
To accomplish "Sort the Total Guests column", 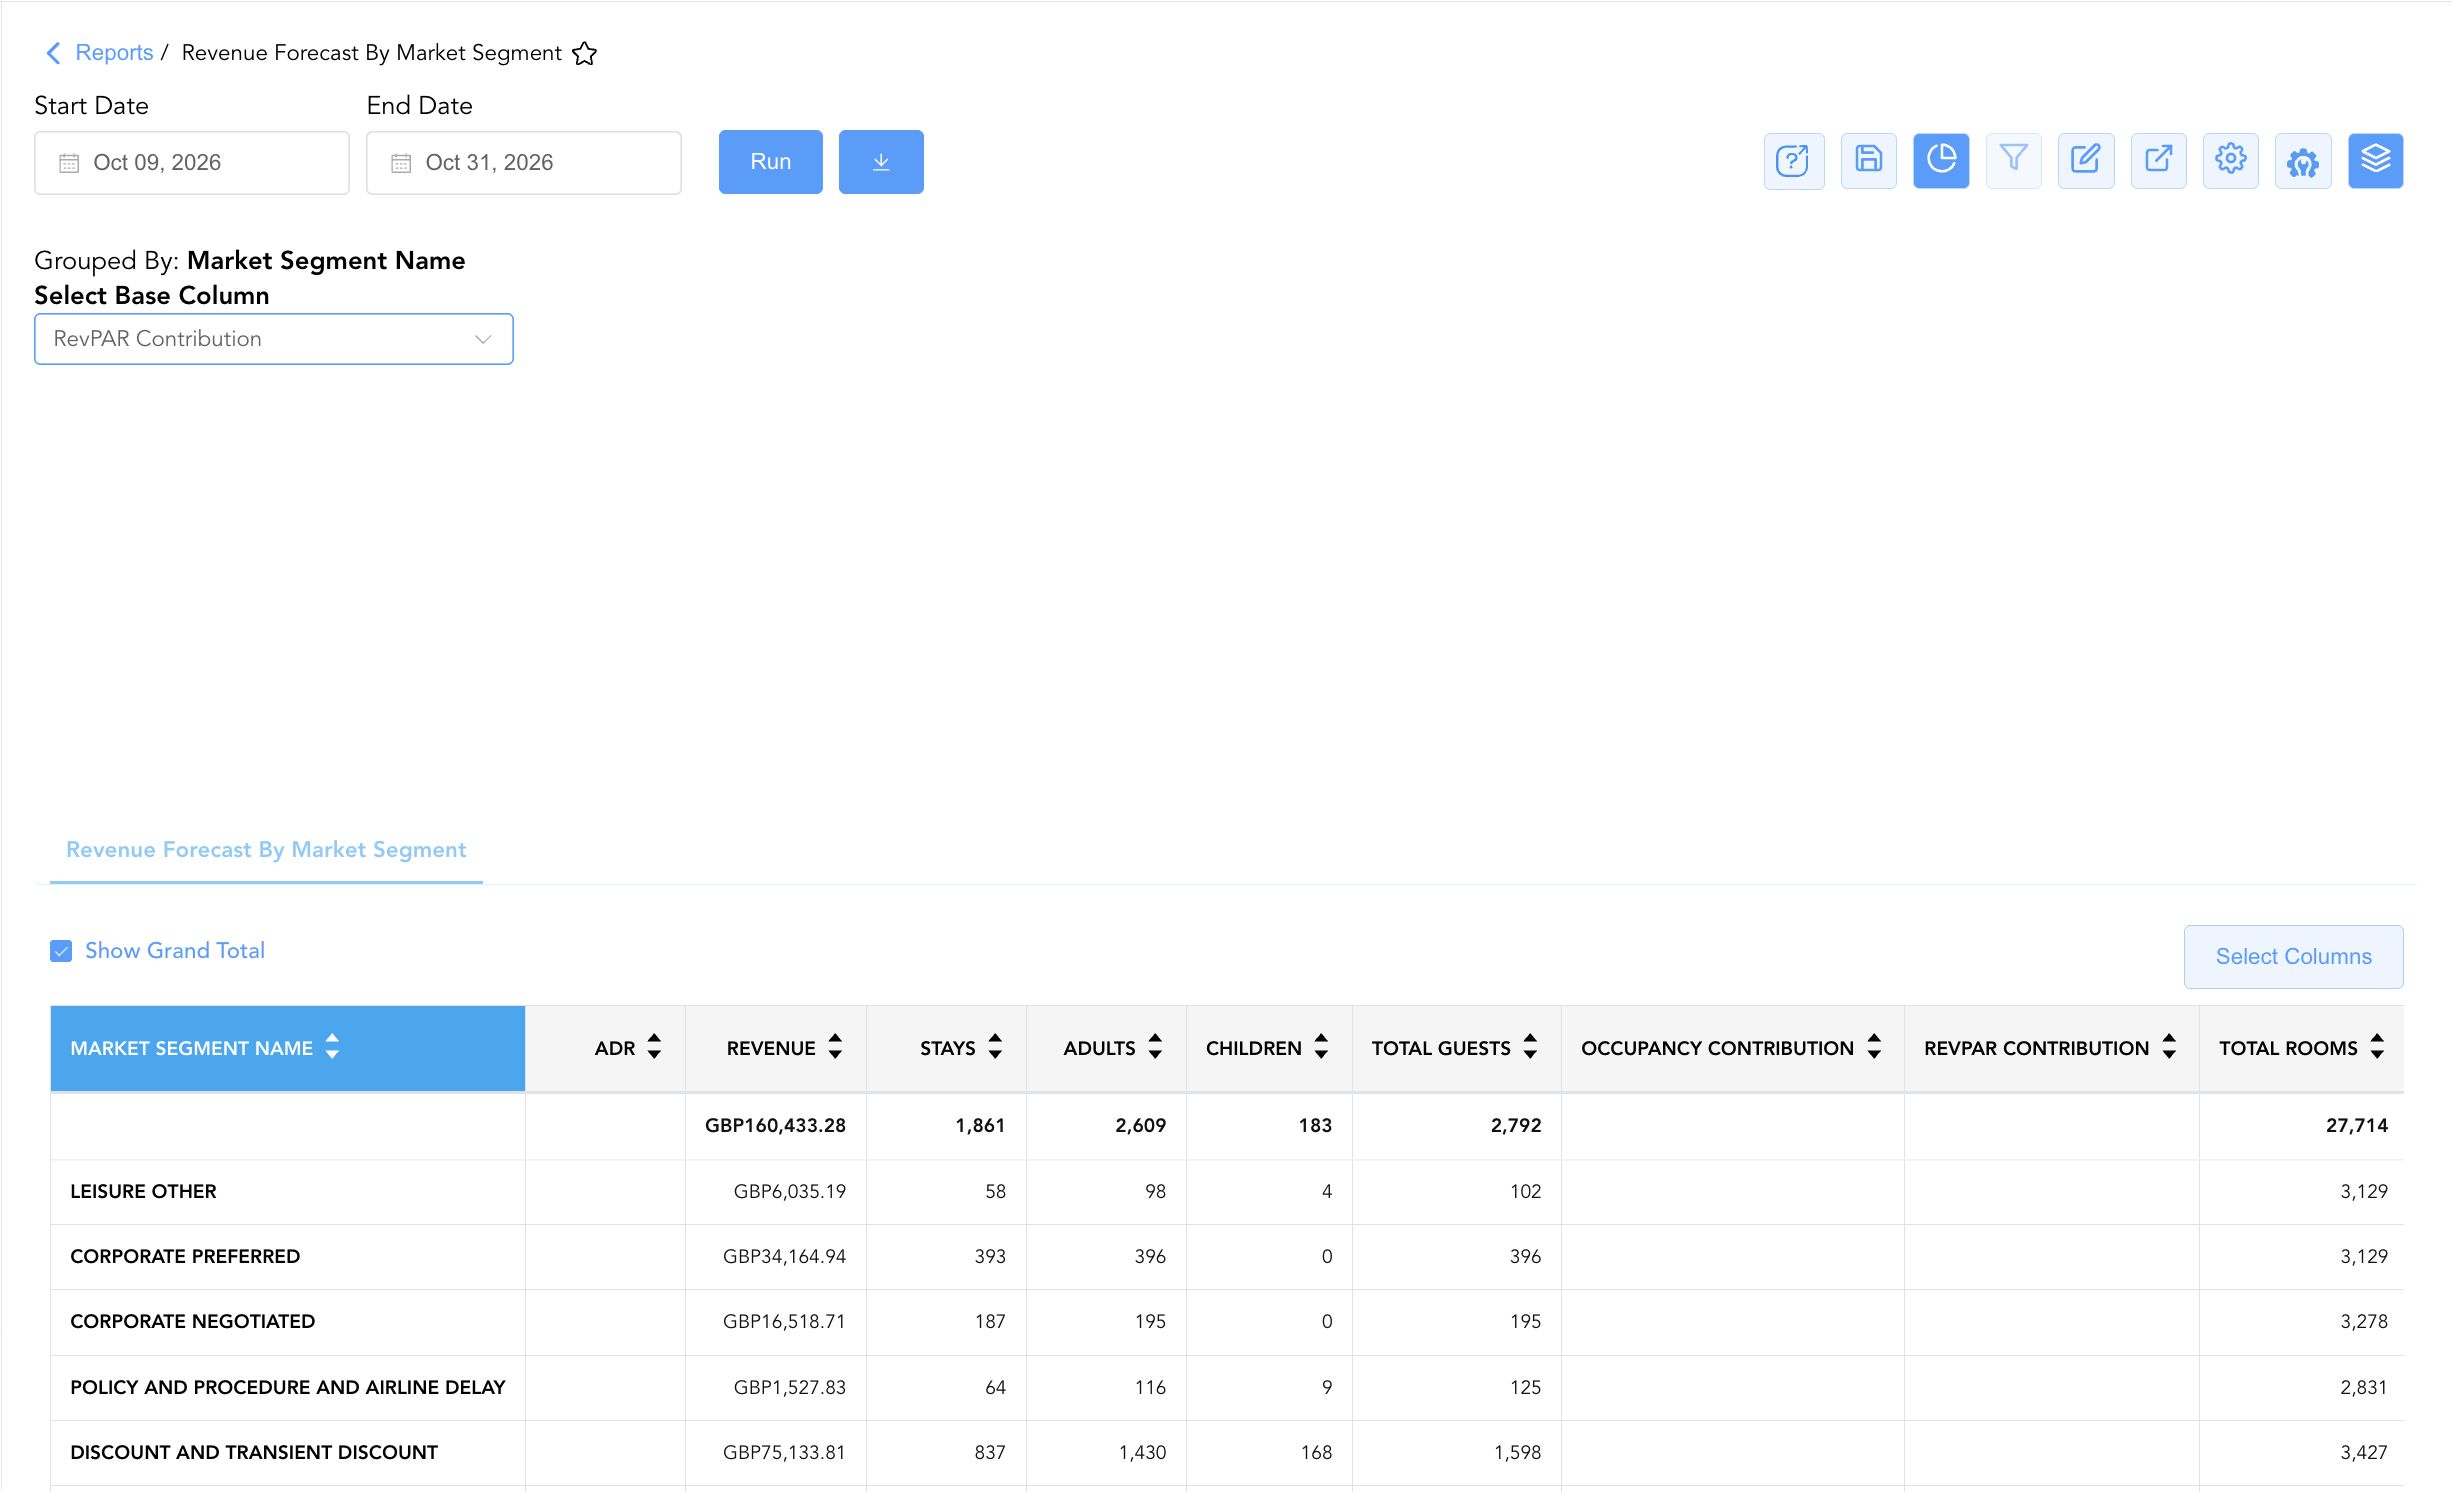I will (x=1530, y=1047).
